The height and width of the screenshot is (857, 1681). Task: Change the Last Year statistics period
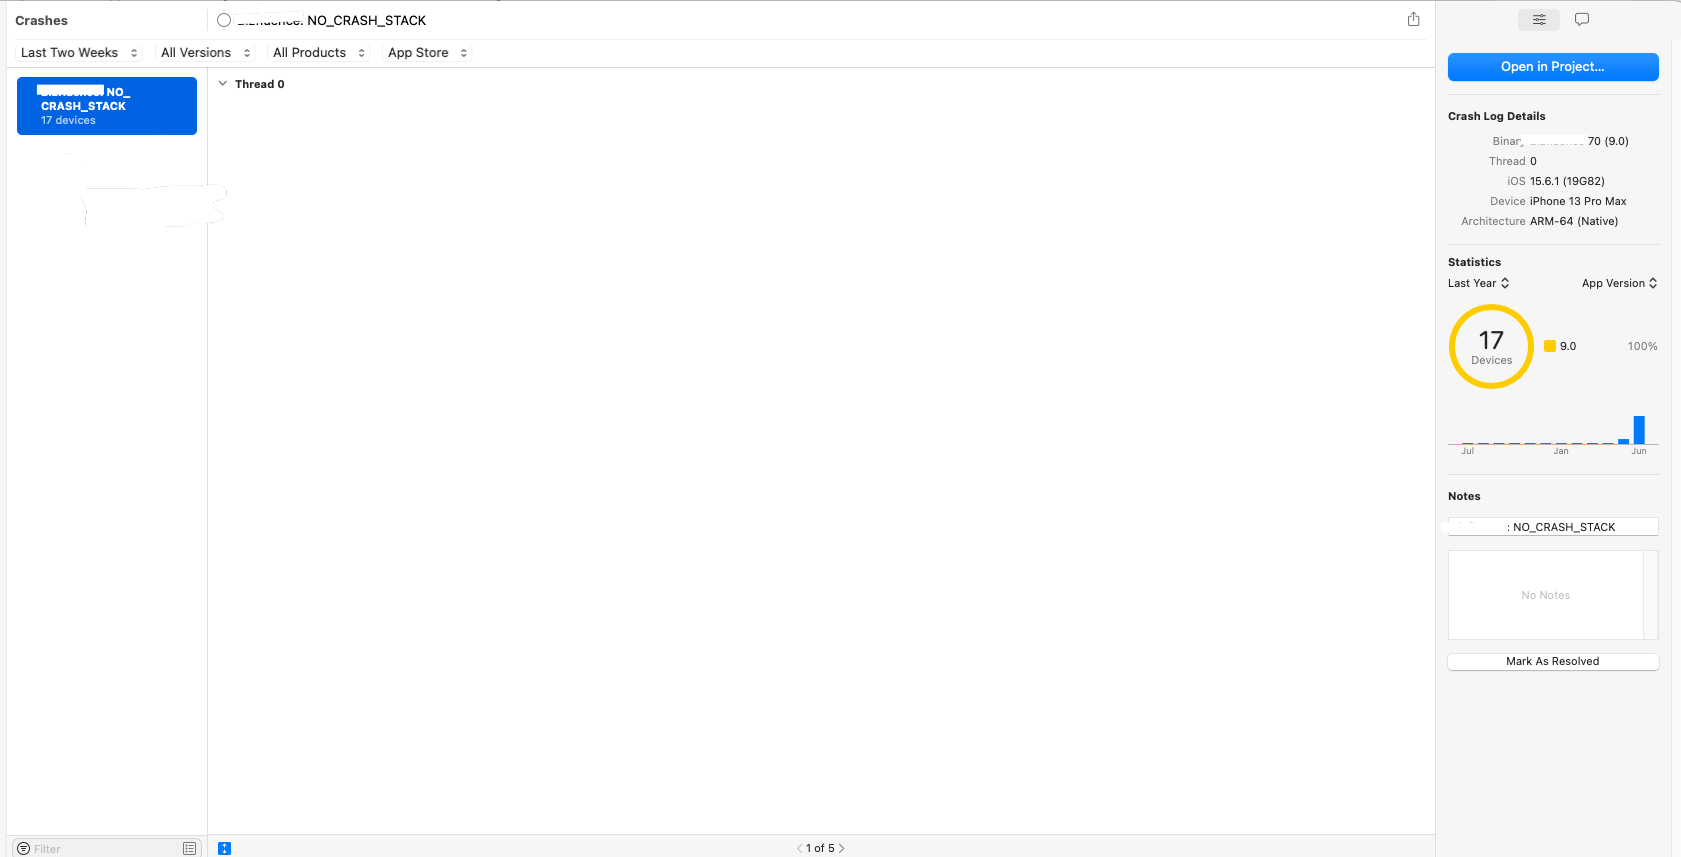pyautogui.click(x=1478, y=283)
